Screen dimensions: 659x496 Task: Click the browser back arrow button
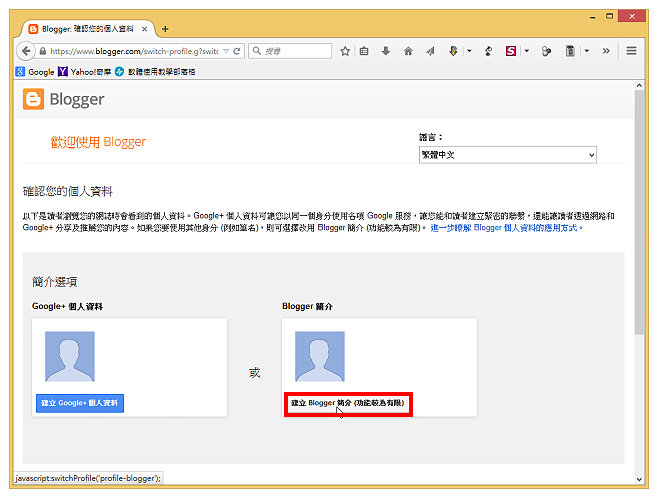click(x=26, y=51)
